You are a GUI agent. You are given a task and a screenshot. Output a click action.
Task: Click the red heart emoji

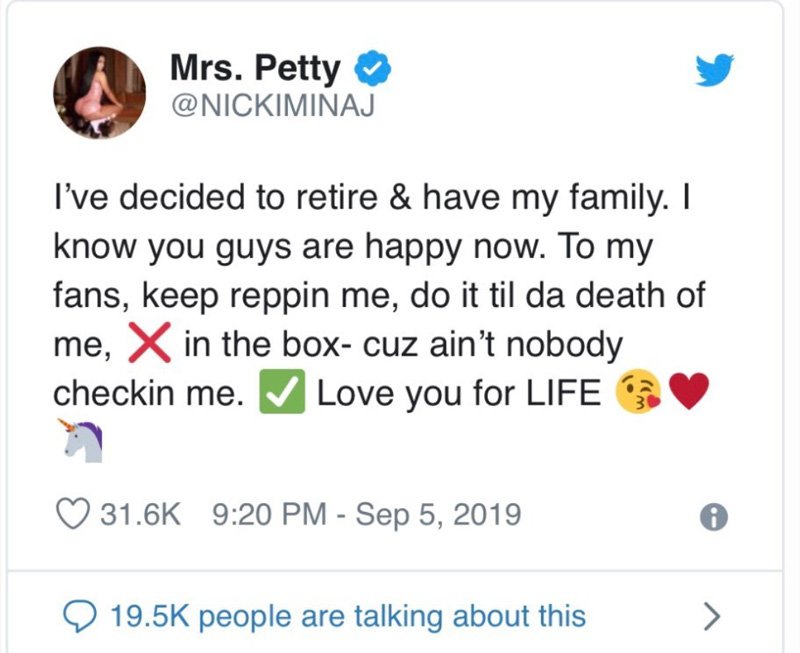coord(687,394)
